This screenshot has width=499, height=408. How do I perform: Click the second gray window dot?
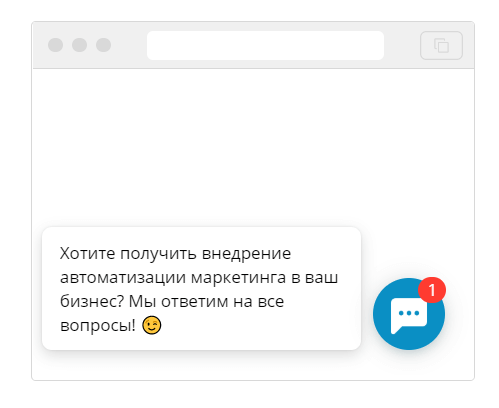[80, 45]
